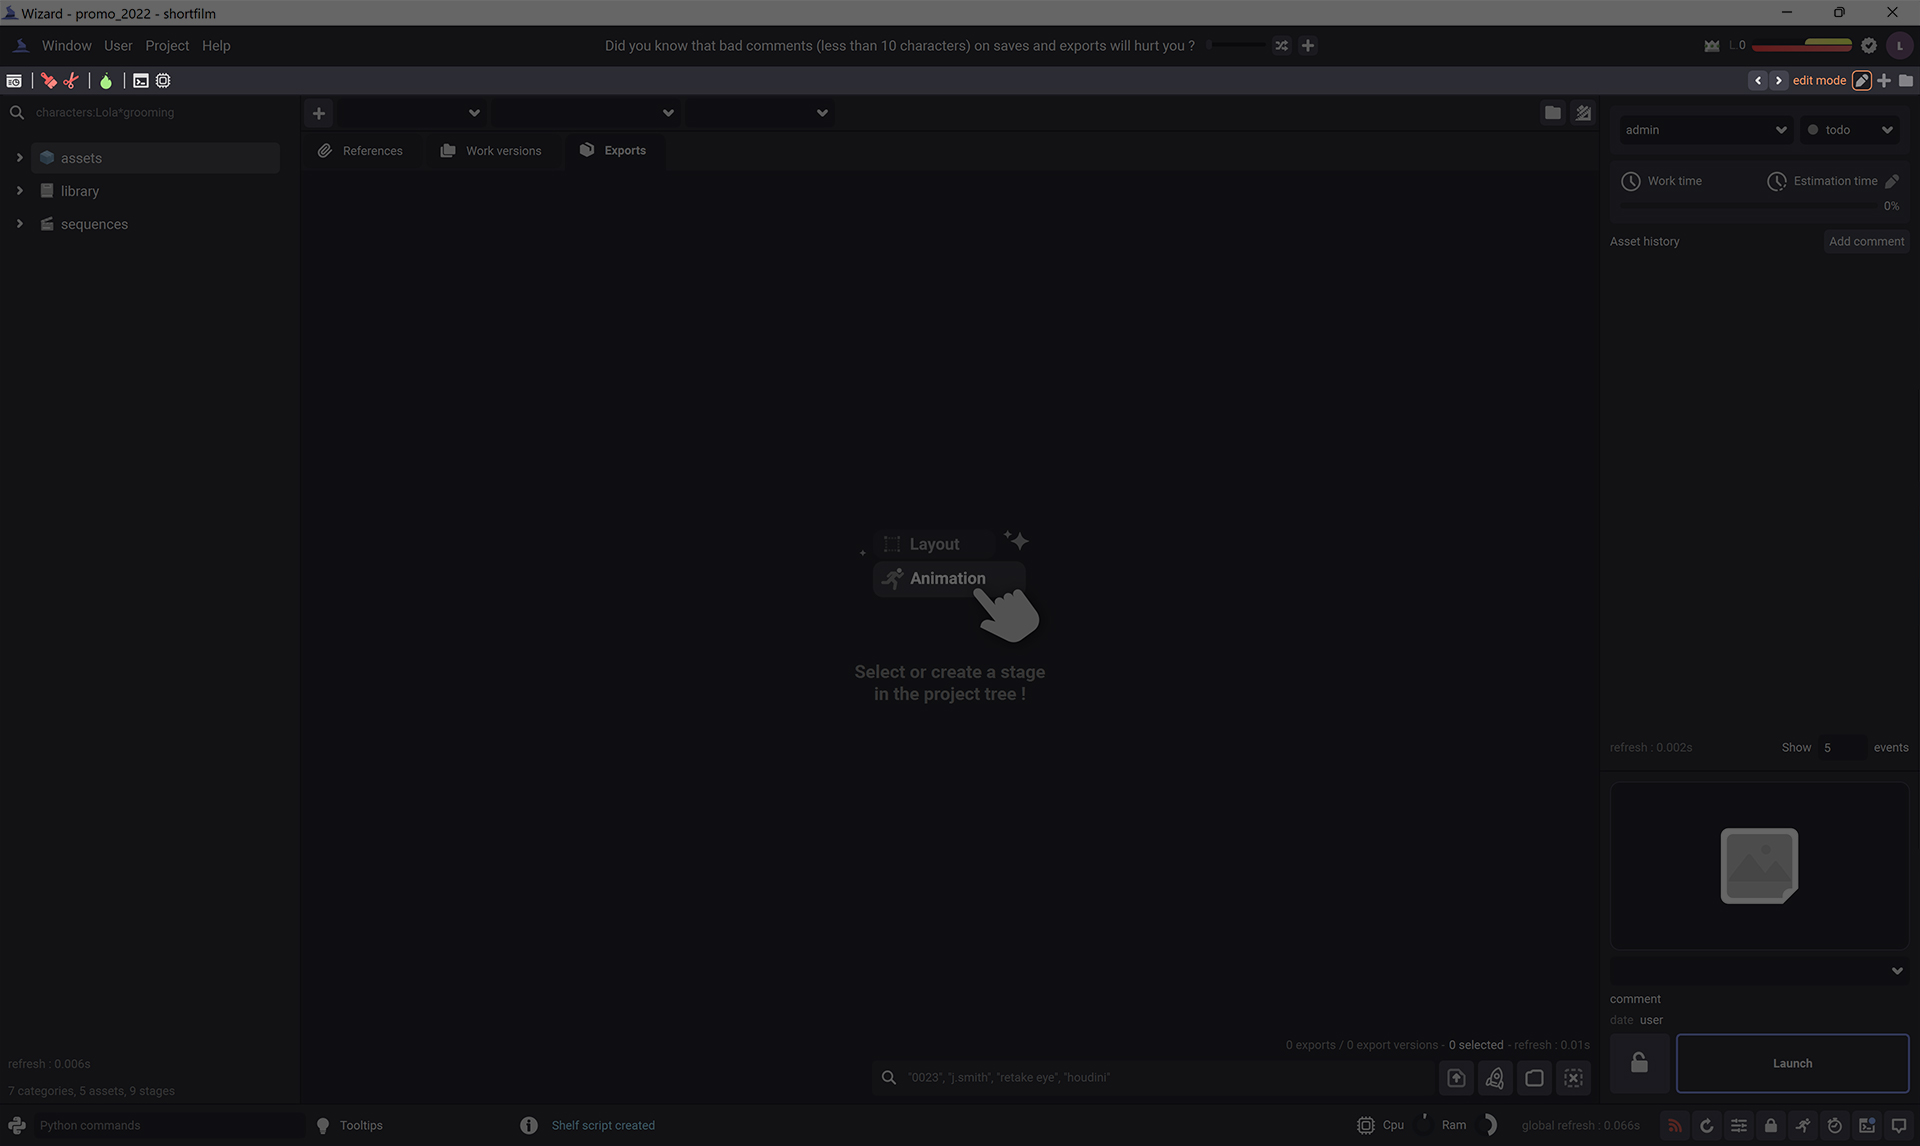Click the Add comment button
The image size is (1920, 1146).
1866,241
